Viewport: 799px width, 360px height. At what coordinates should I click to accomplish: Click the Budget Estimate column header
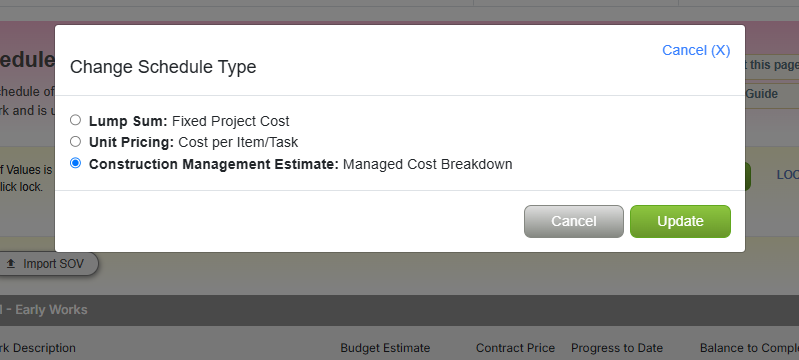pos(385,348)
